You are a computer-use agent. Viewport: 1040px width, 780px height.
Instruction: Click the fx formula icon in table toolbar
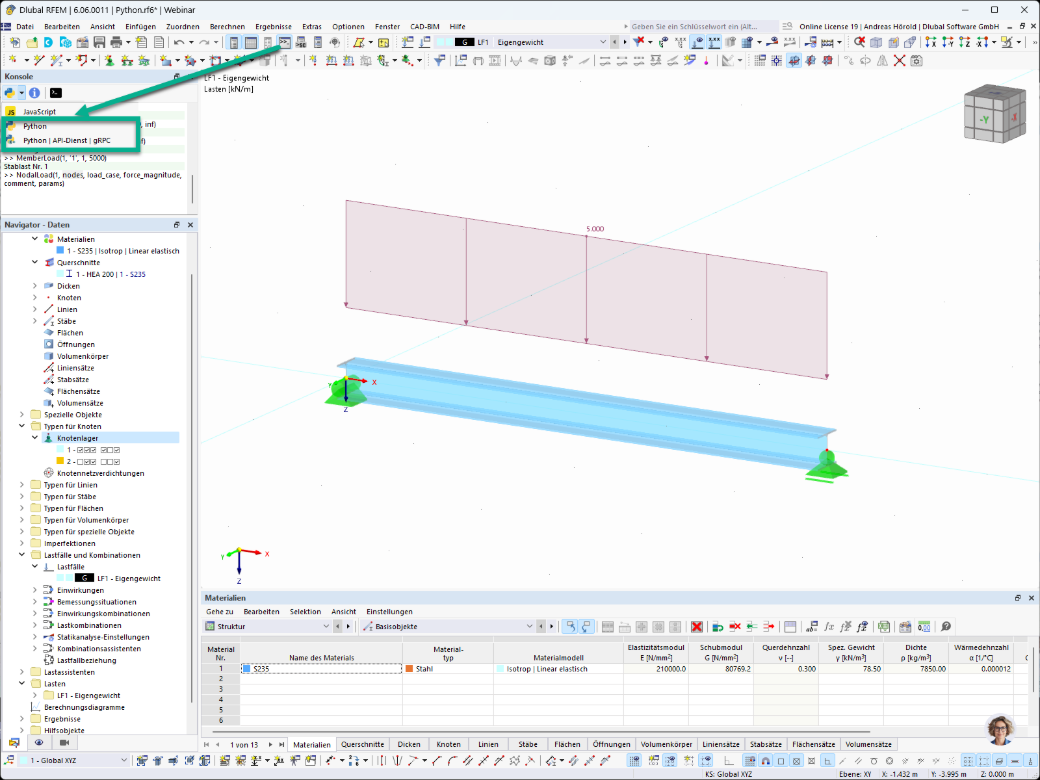[x=829, y=626]
